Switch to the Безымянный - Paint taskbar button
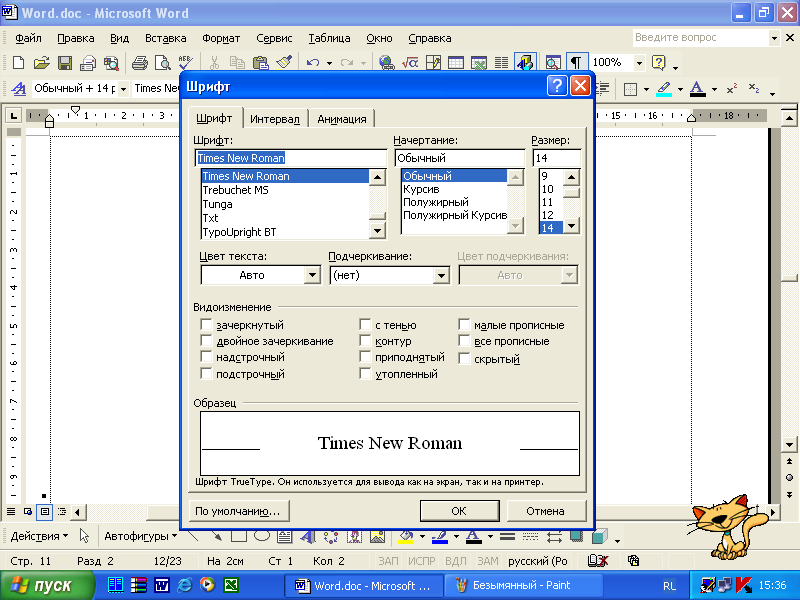800x600 pixels. [x=523, y=585]
